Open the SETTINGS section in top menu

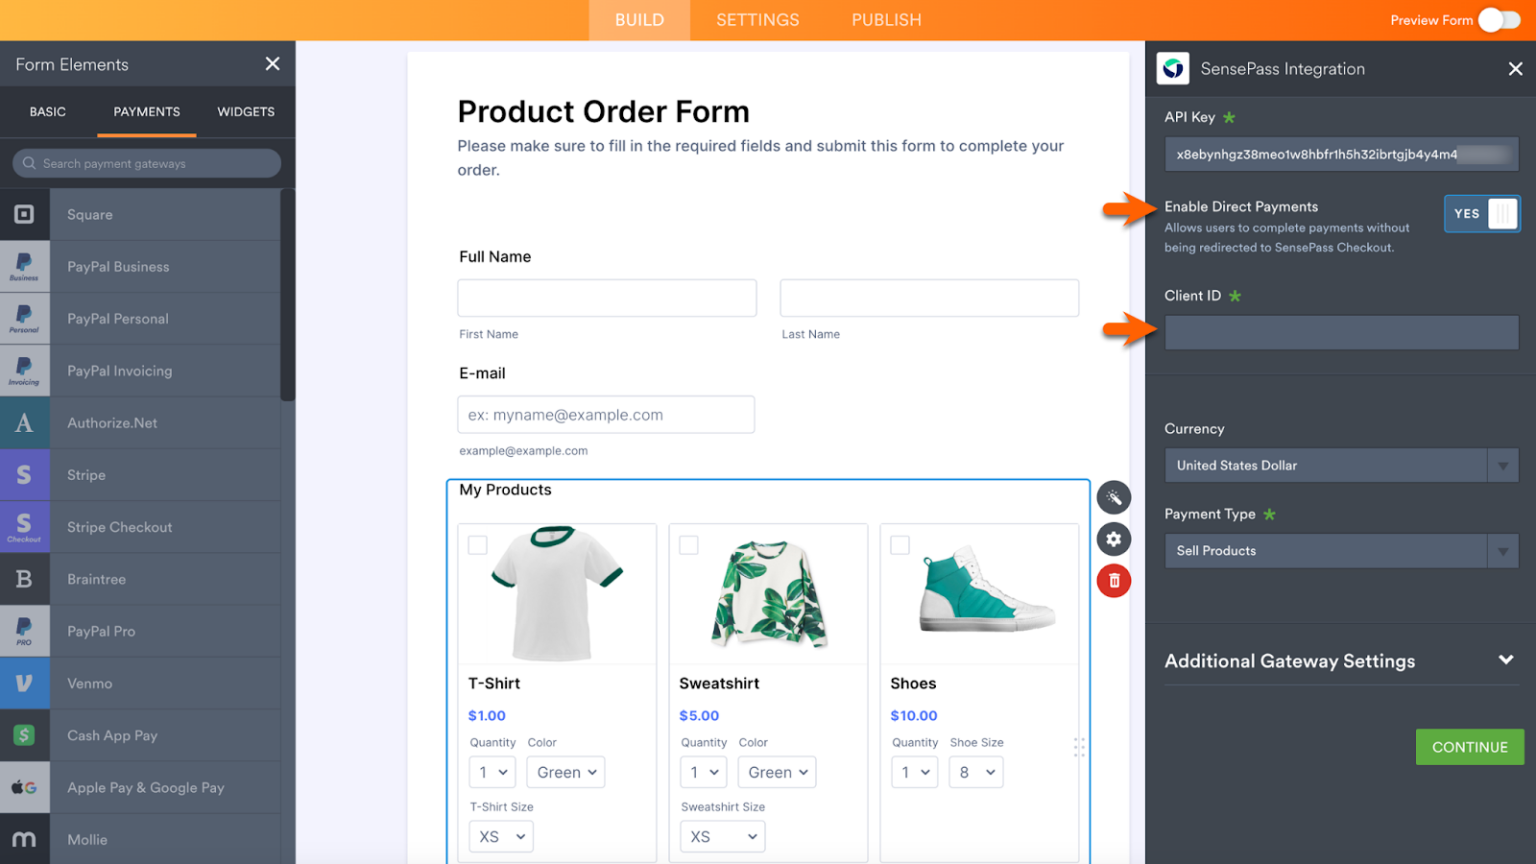[x=757, y=19]
